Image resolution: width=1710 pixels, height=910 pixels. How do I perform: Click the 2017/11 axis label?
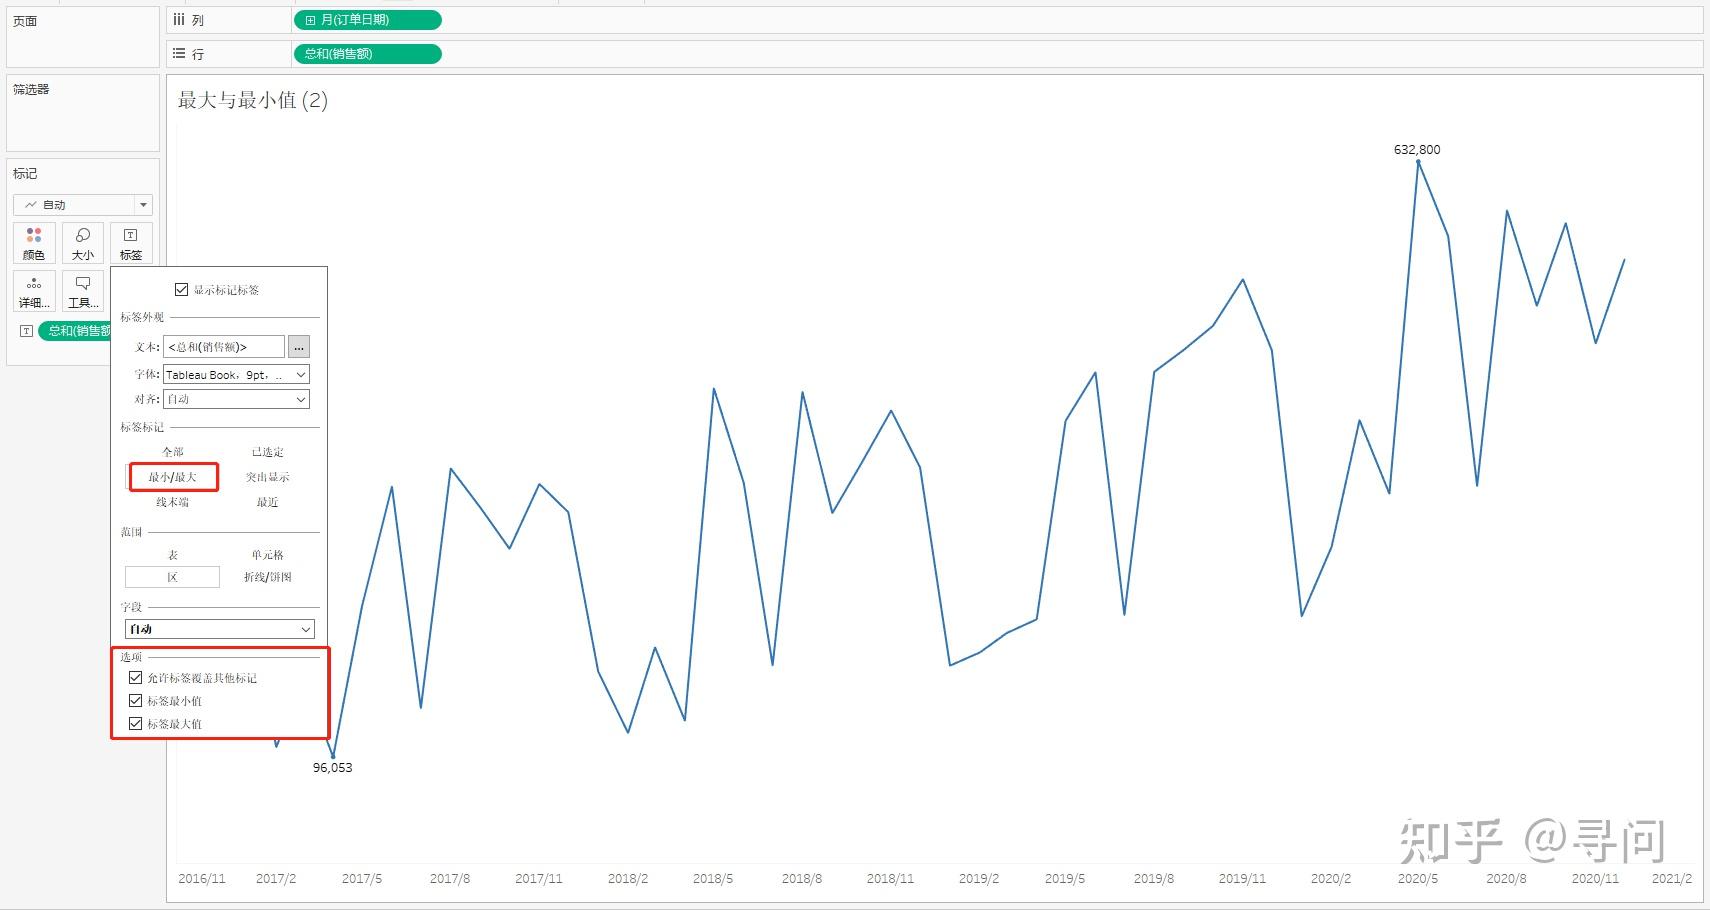(x=539, y=879)
